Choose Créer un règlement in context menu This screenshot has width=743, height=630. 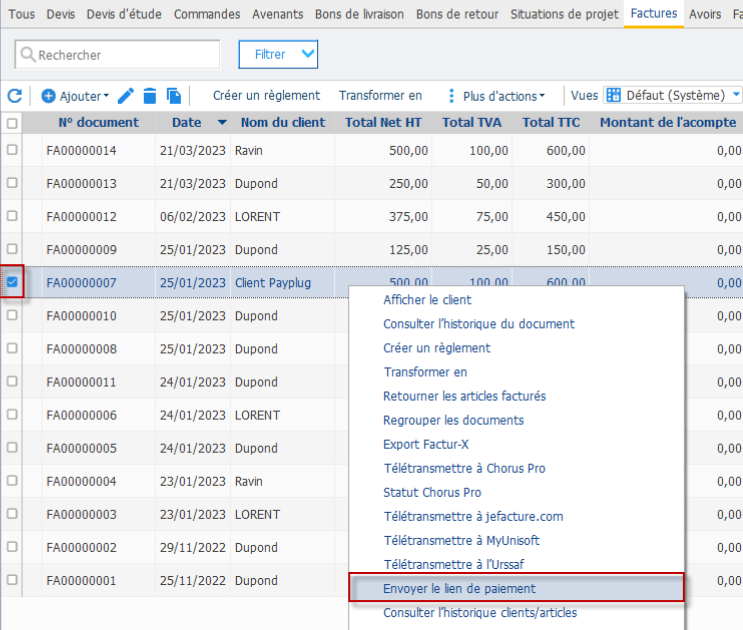pos(437,348)
